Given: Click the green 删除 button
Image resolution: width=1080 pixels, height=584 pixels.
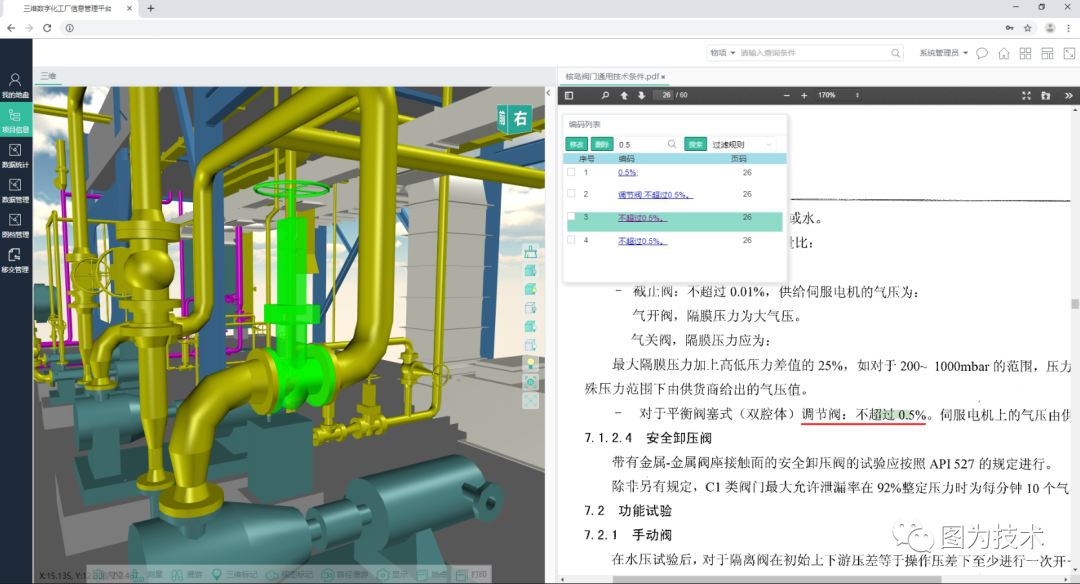Looking at the screenshot, I should tap(602, 145).
